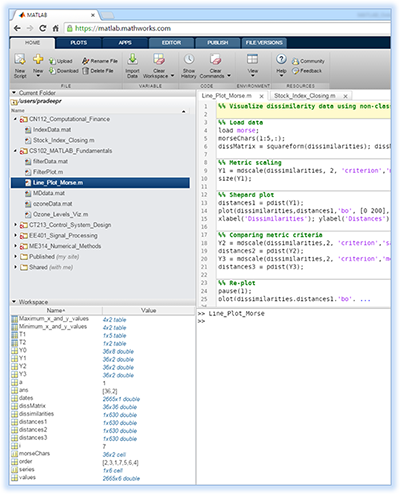400x494 pixels.
Task: Open the 36x8 double value of Y0
Action: click(x=118, y=352)
